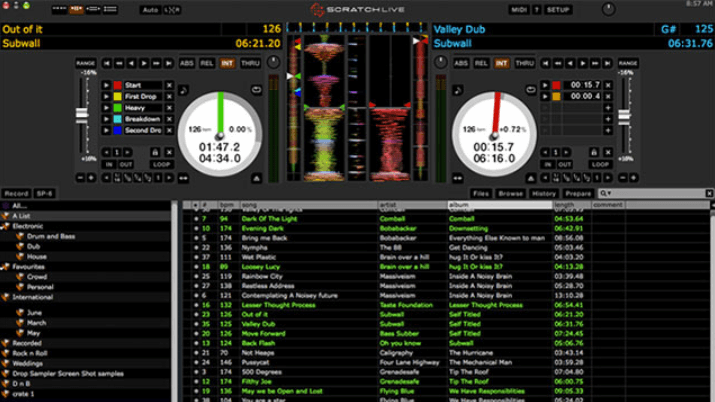This screenshot has width=715, height=402.
Task: Add cue point in first empty right slot
Action: 608,108
